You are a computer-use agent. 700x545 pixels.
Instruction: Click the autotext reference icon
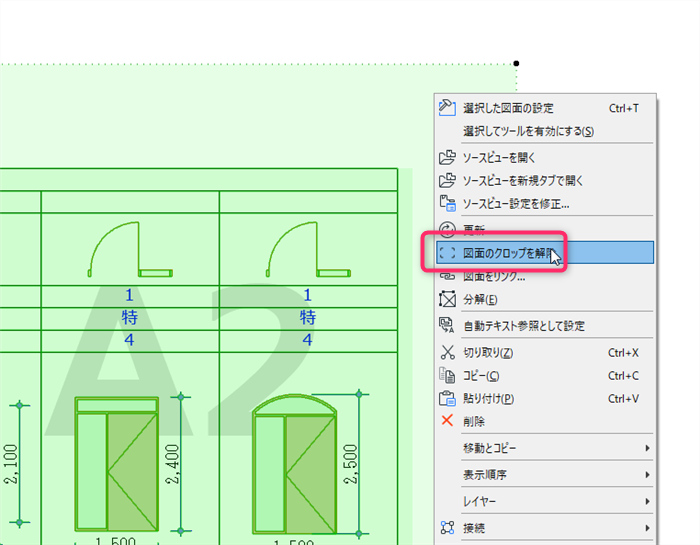(x=447, y=325)
